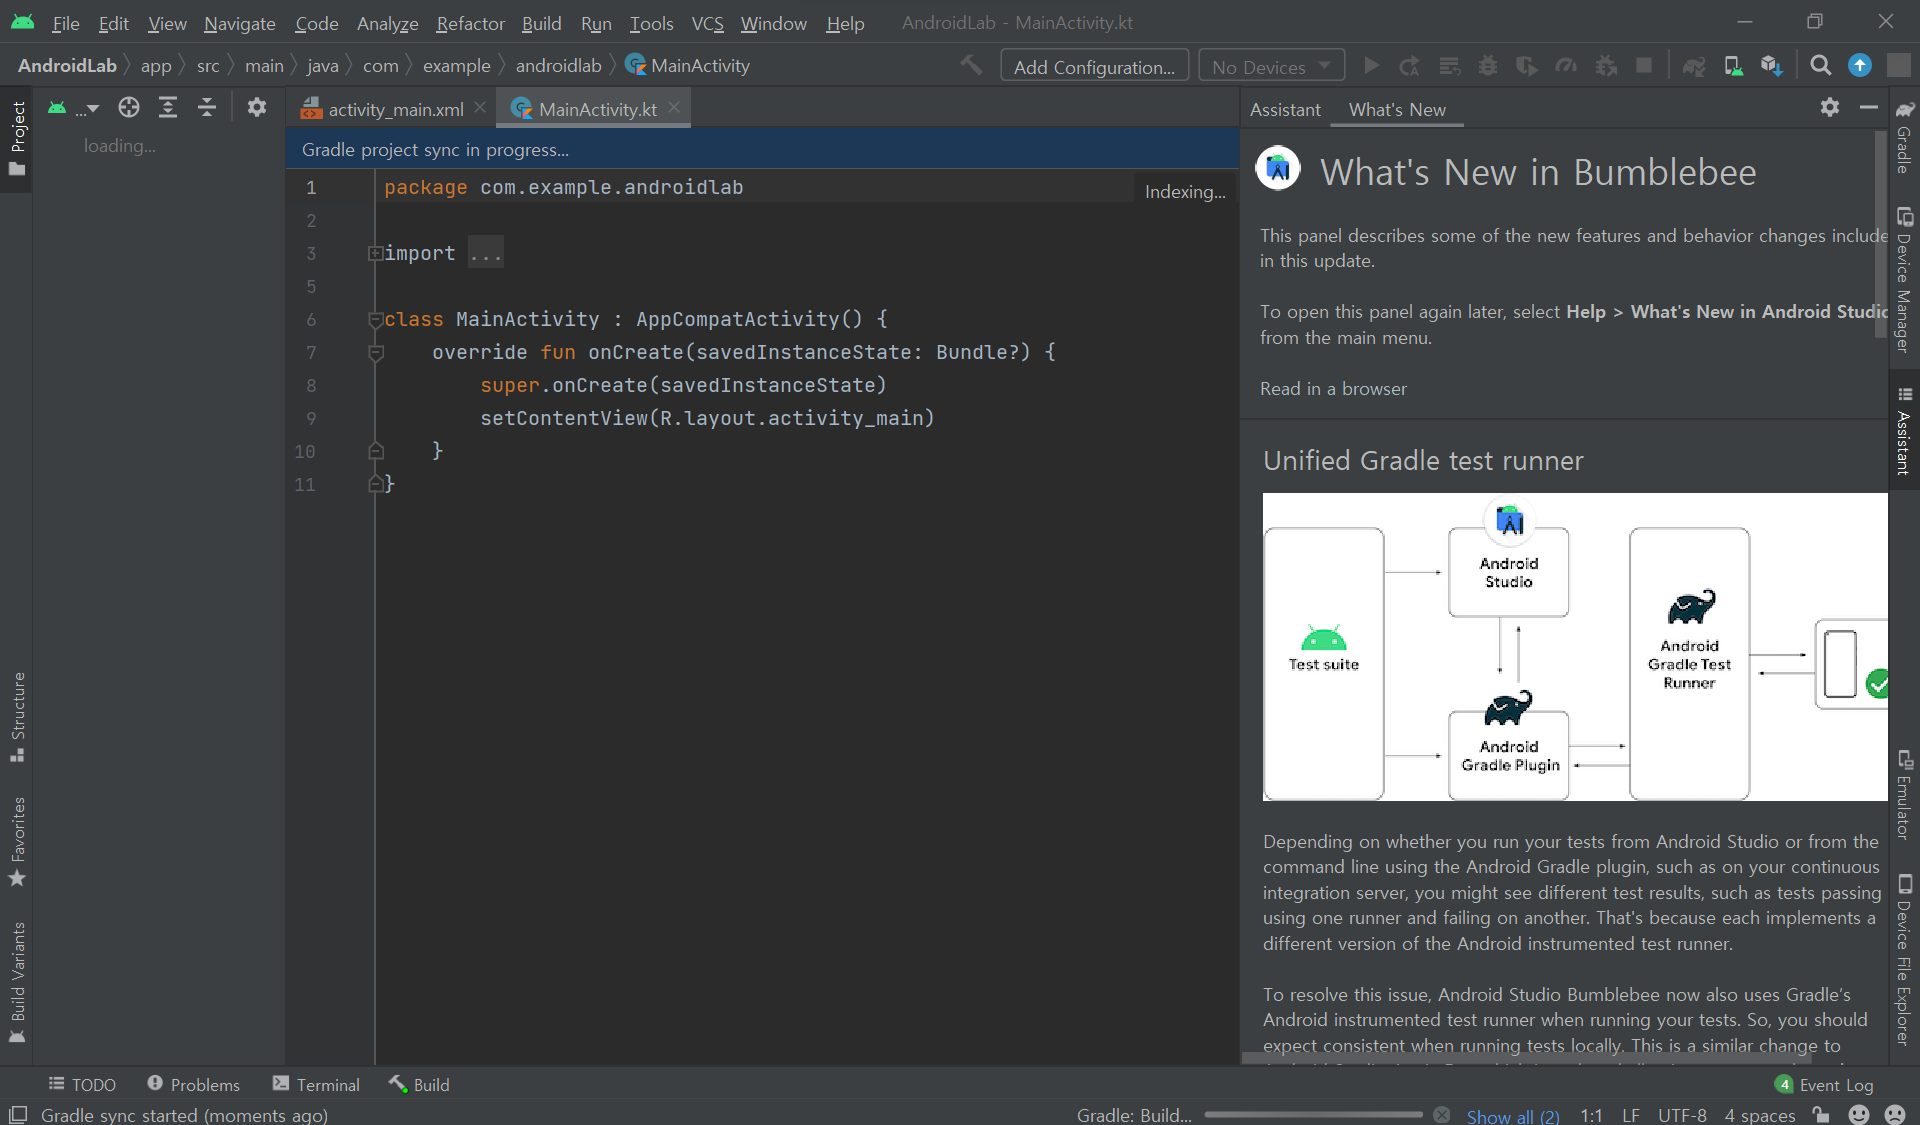
Task: Click the Read in a browser link
Action: pos(1333,389)
